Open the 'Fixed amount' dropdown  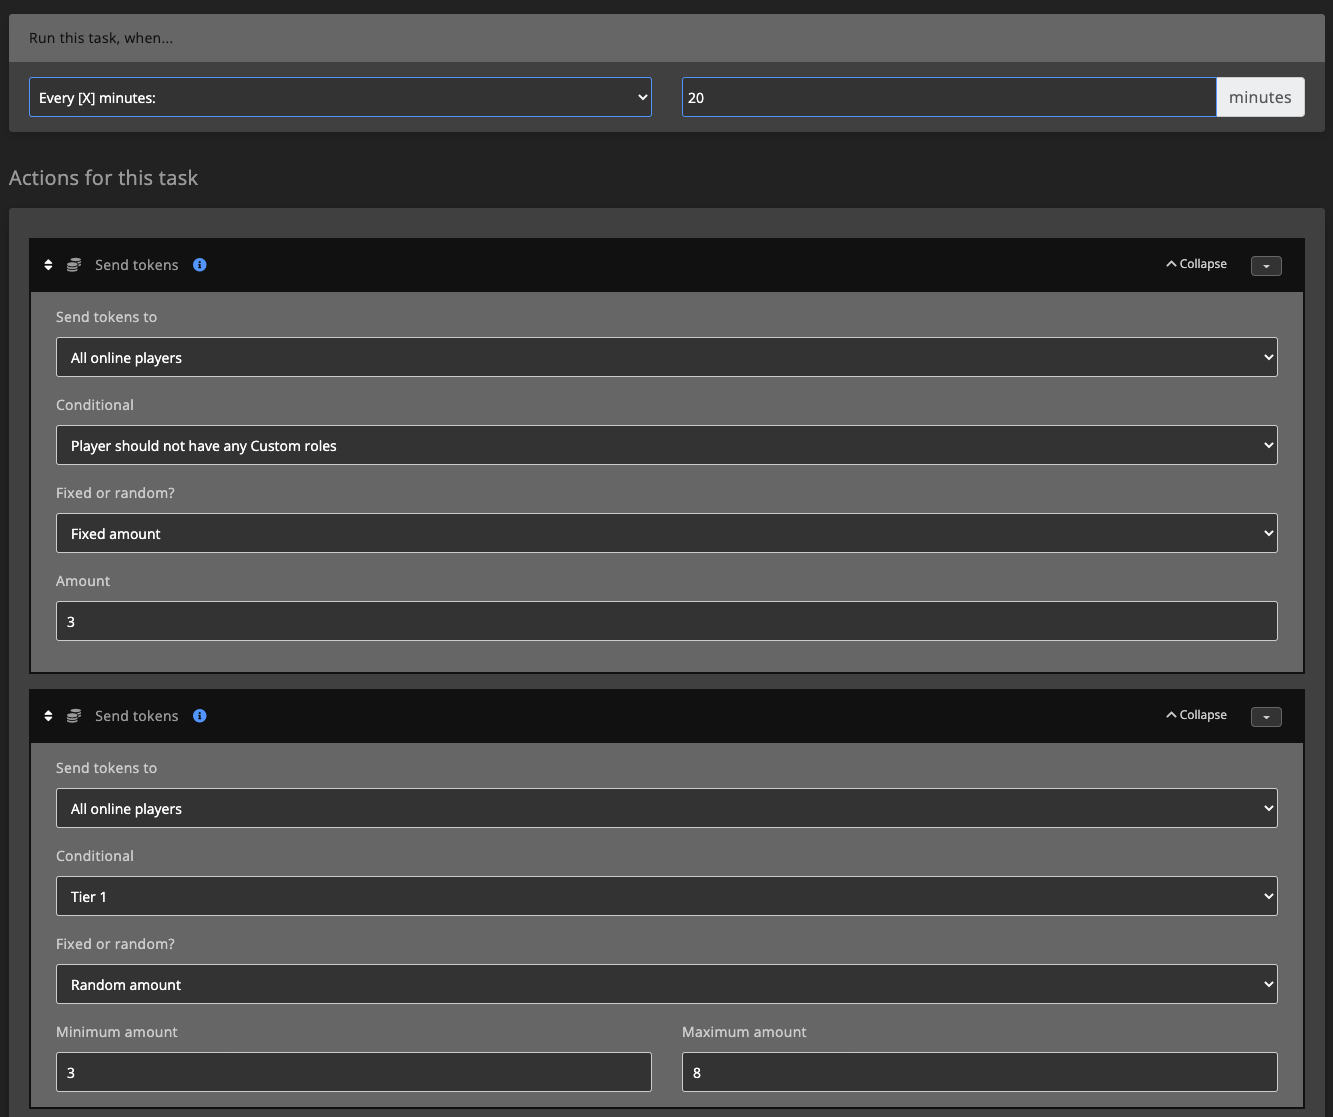(x=667, y=533)
